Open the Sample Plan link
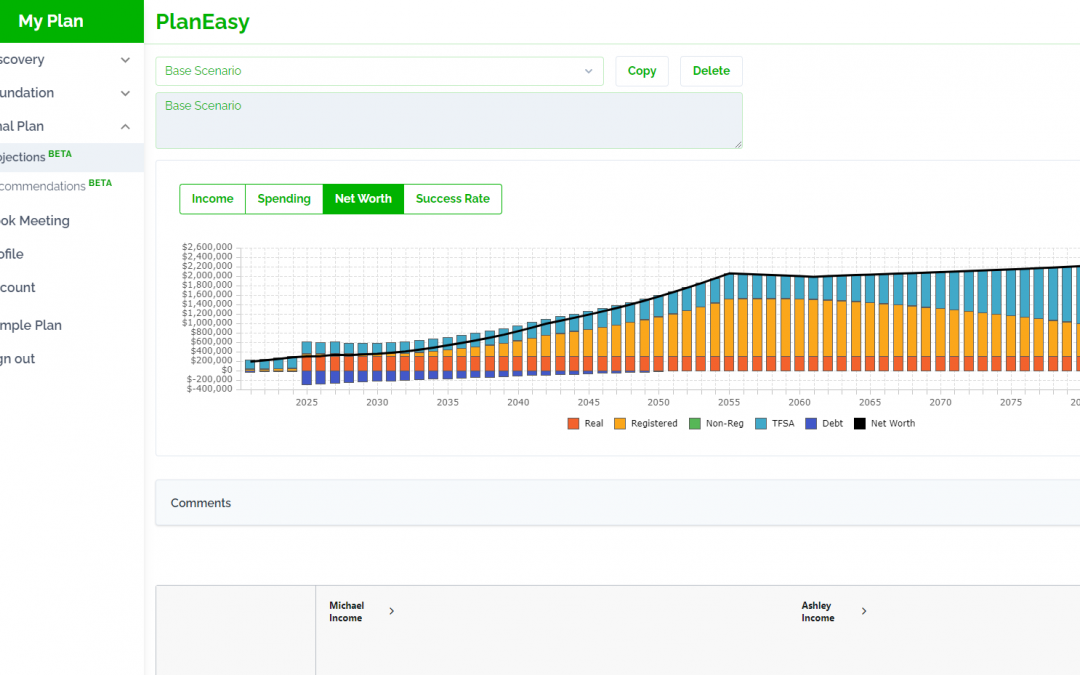This screenshot has height=675, width=1080. [30, 325]
